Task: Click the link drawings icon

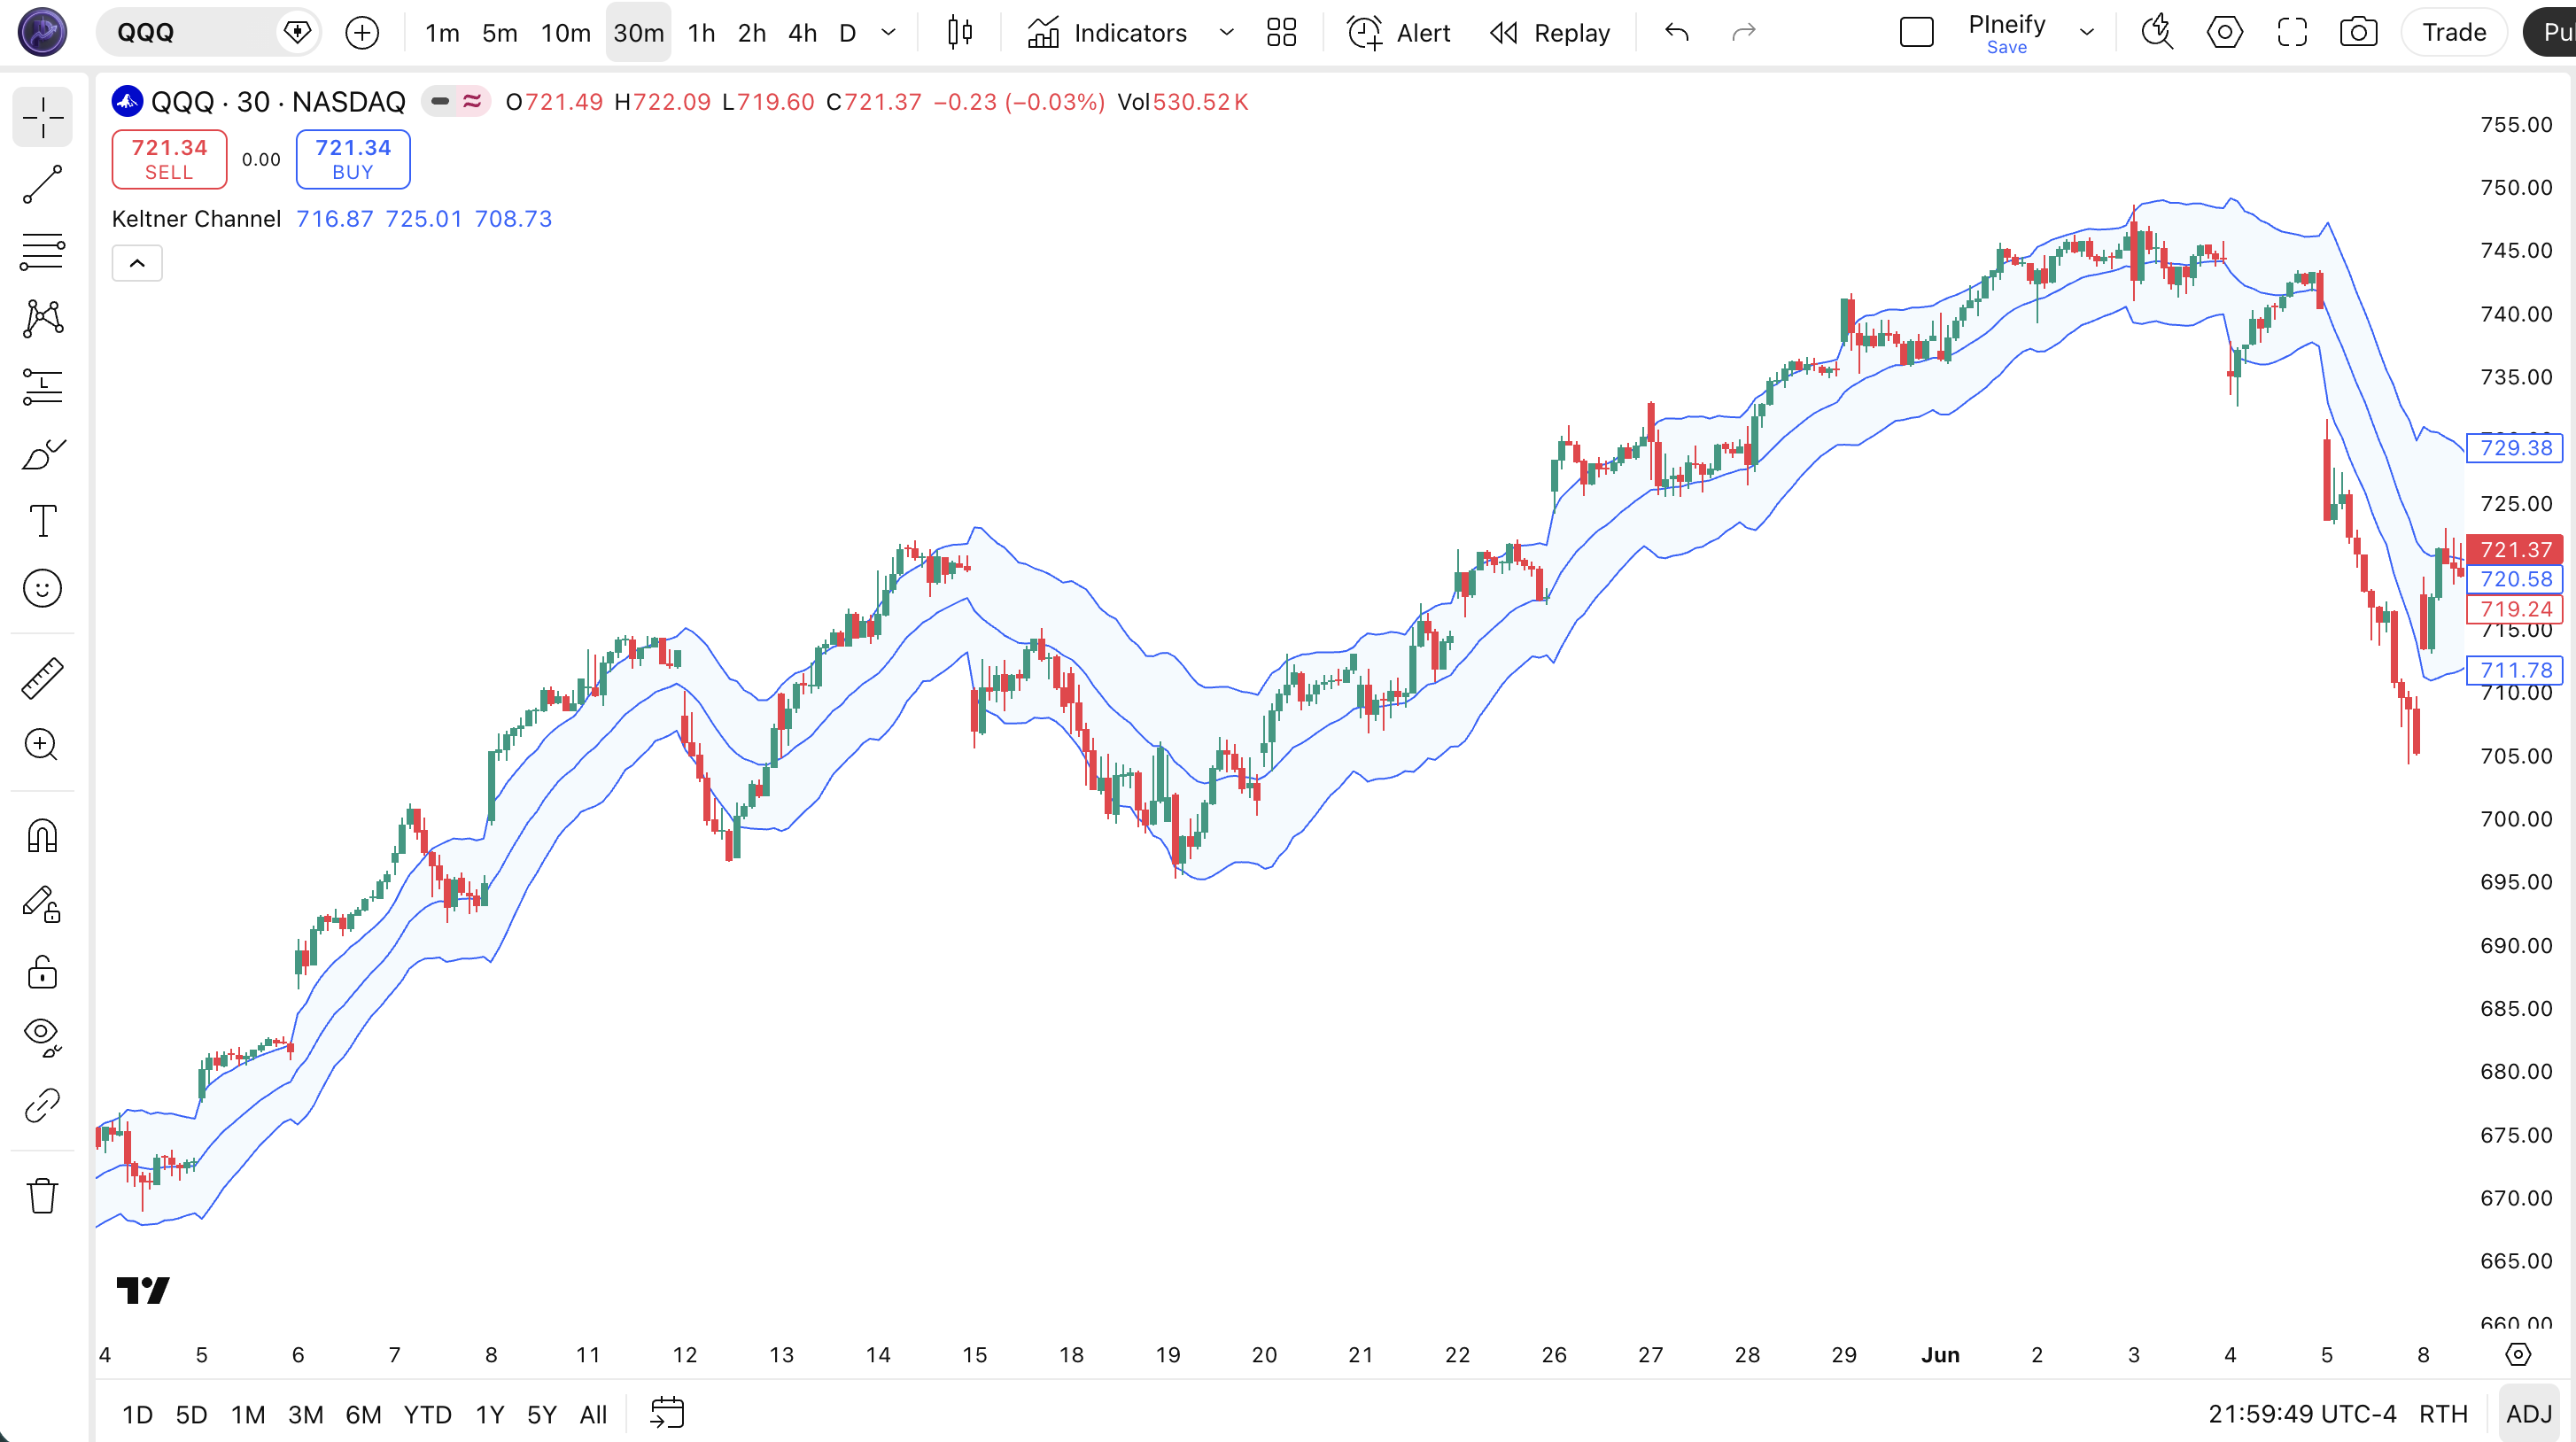Action: click(x=43, y=1105)
